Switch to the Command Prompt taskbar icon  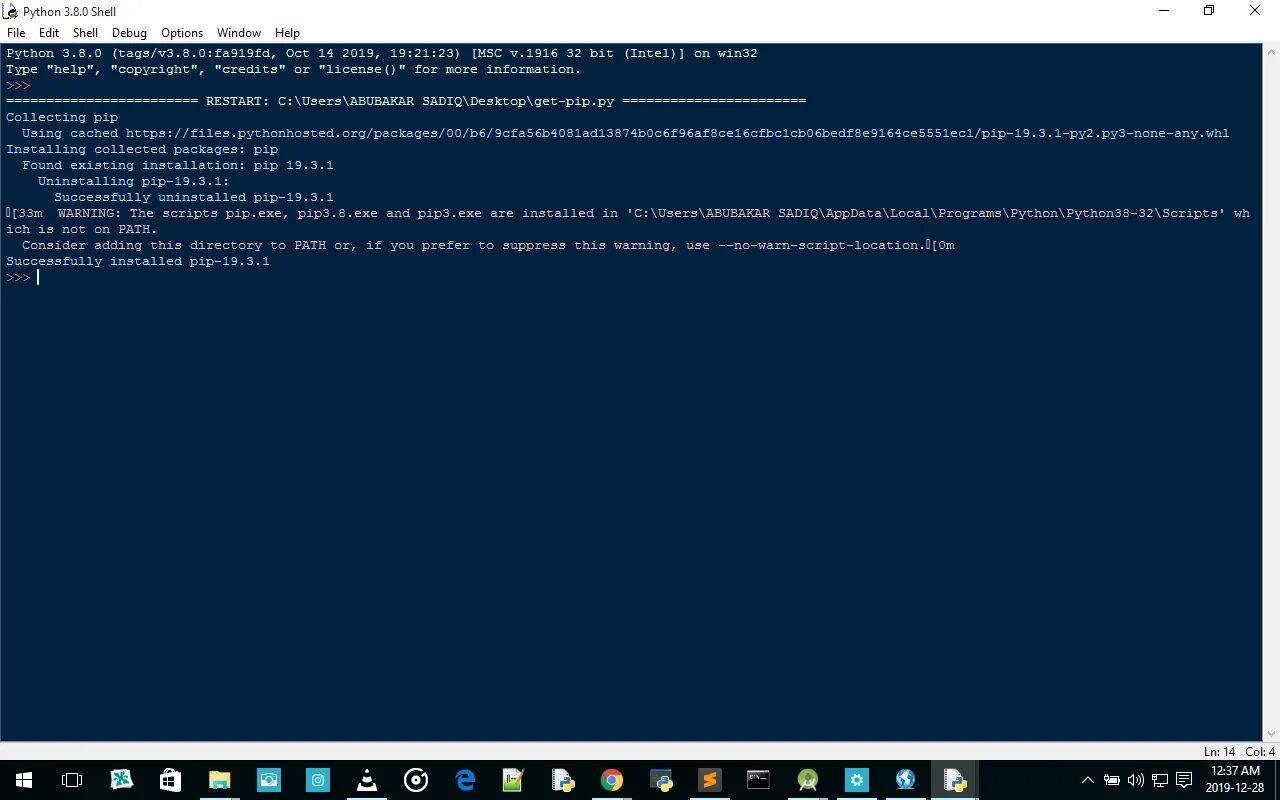(x=759, y=780)
